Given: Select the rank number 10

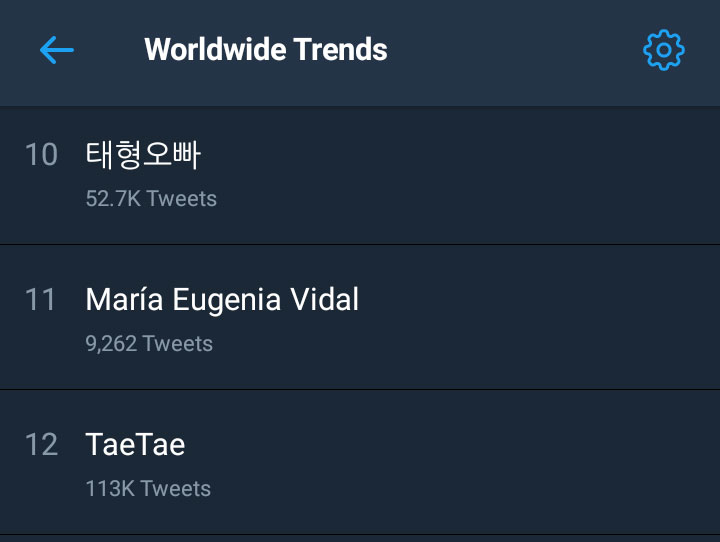Looking at the screenshot, I should click(x=41, y=154).
